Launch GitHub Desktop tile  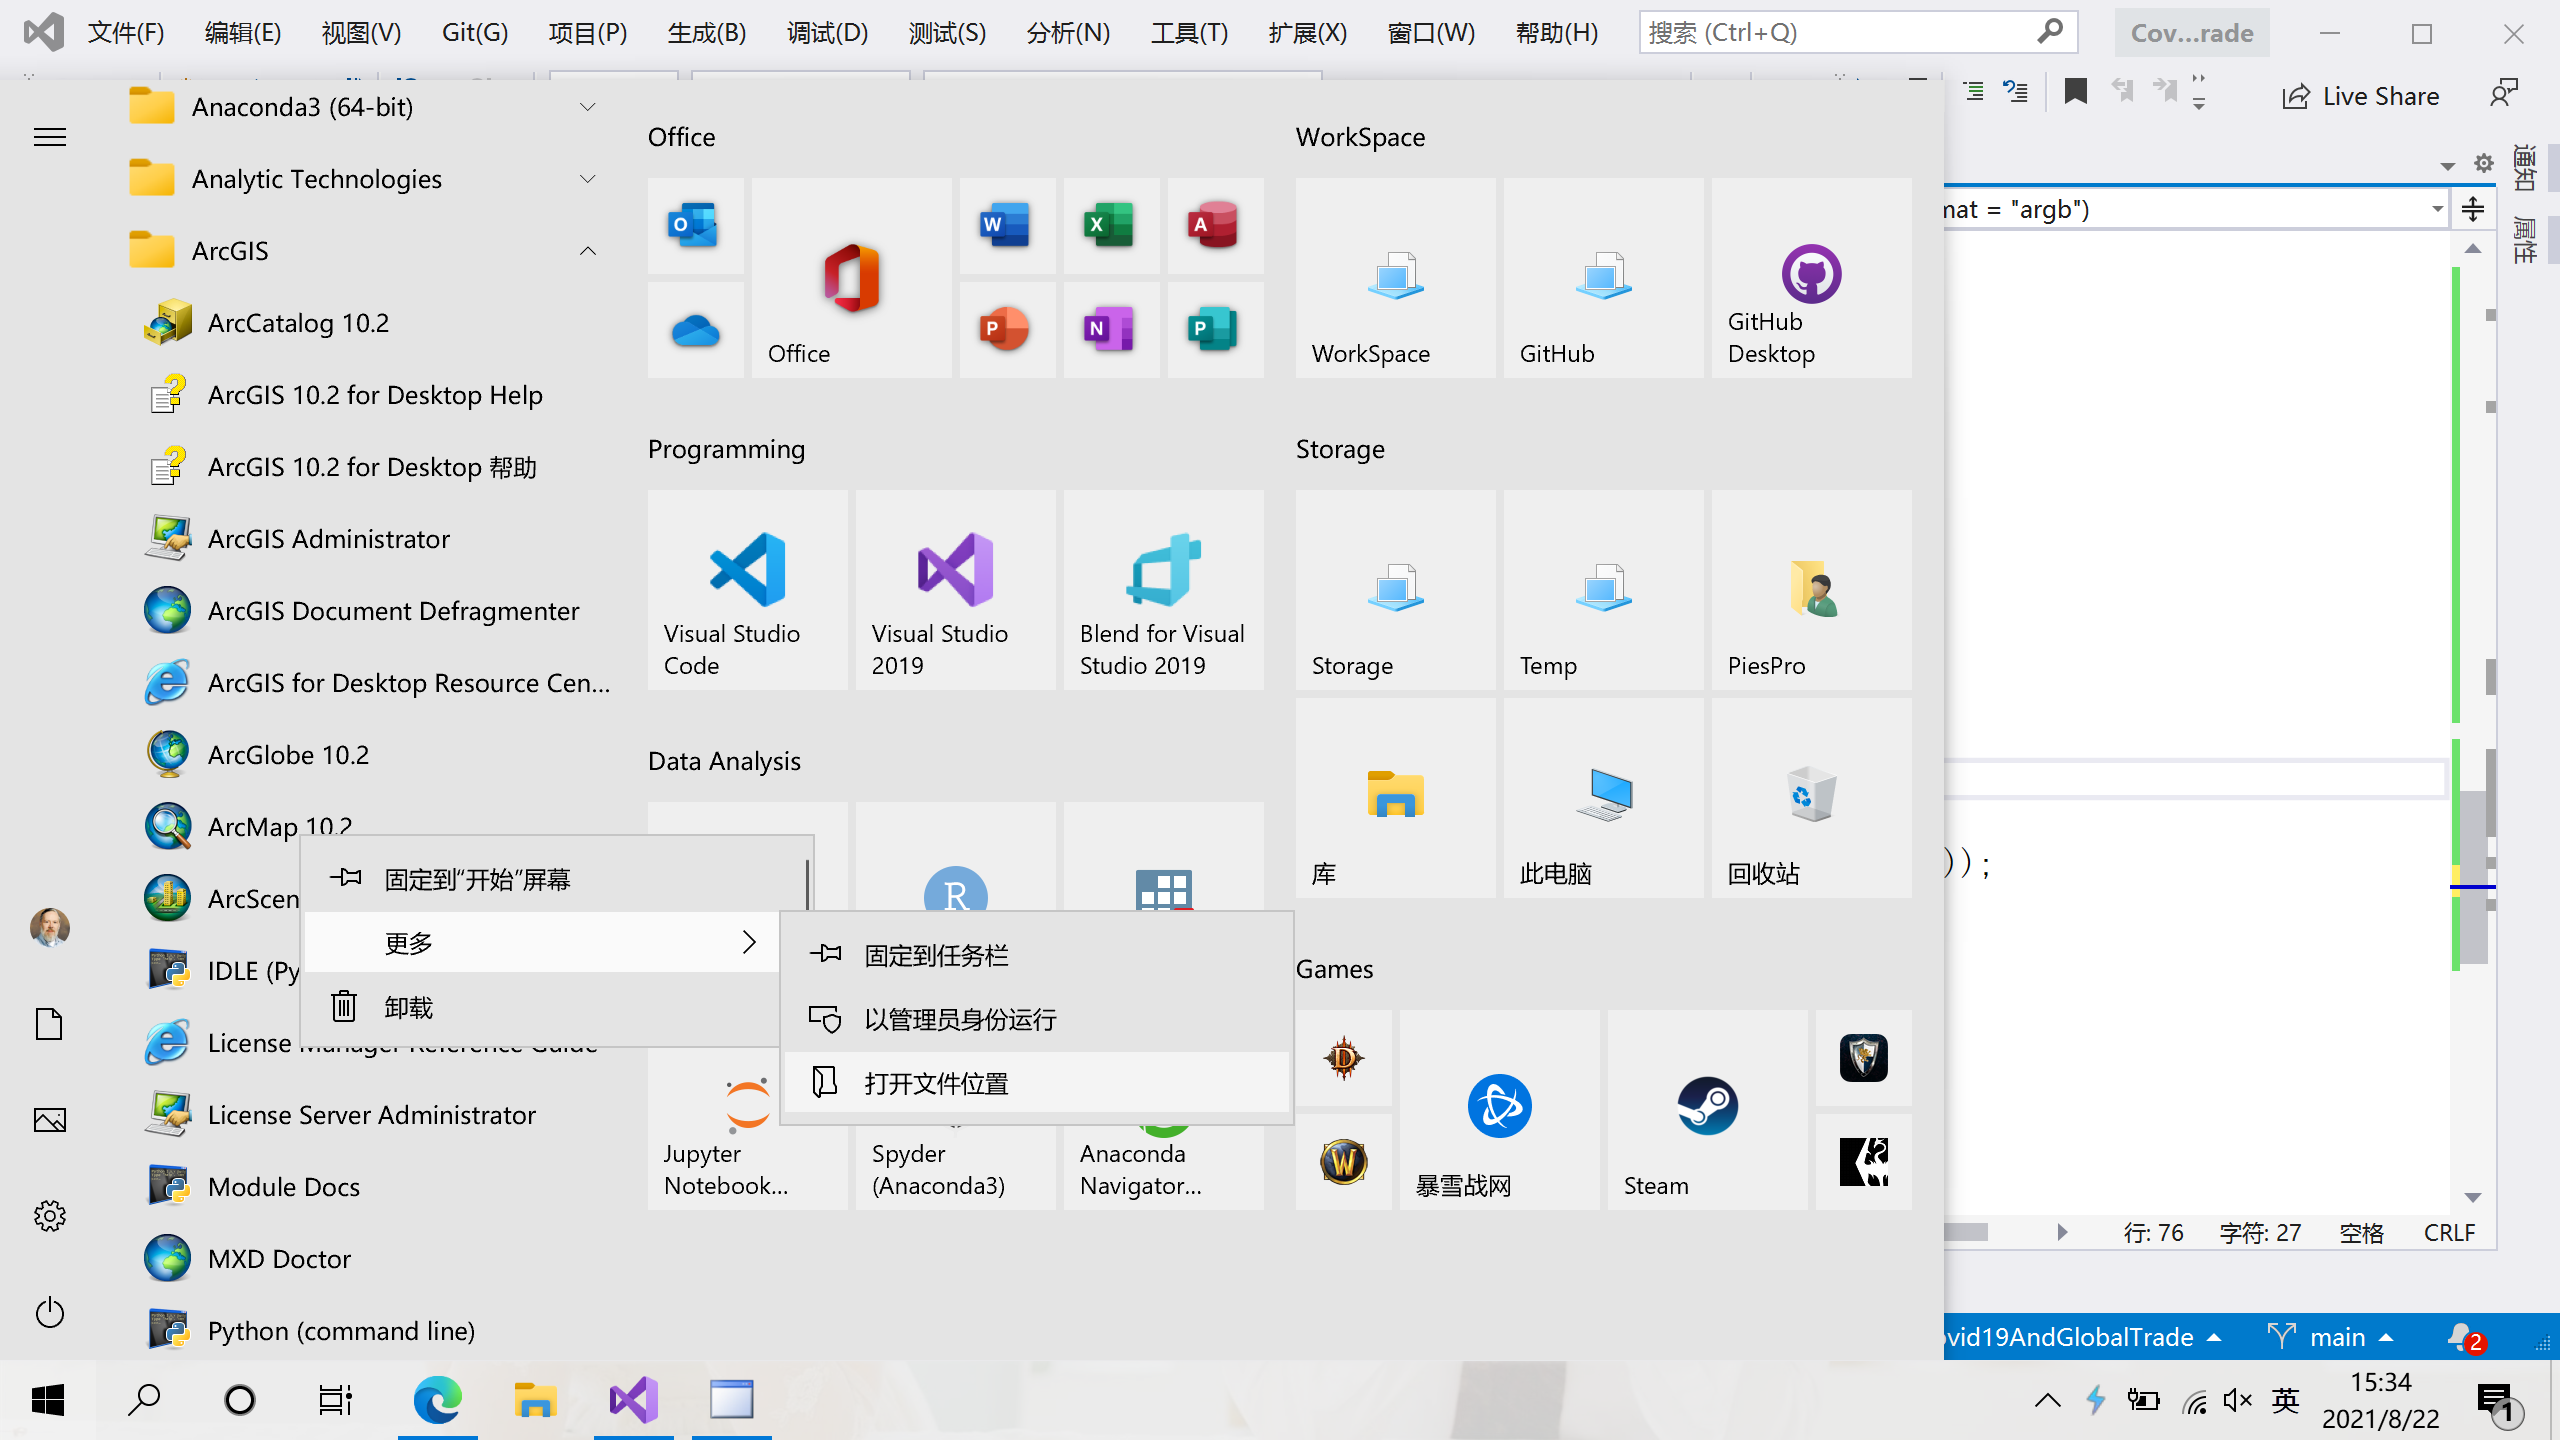coord(1811,278)
